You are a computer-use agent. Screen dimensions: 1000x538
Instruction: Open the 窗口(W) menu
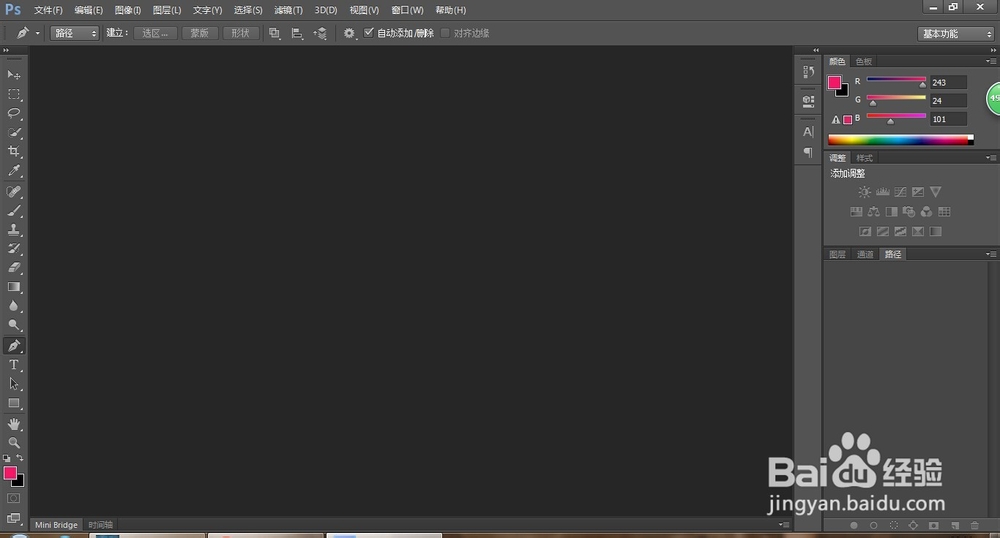408,10
